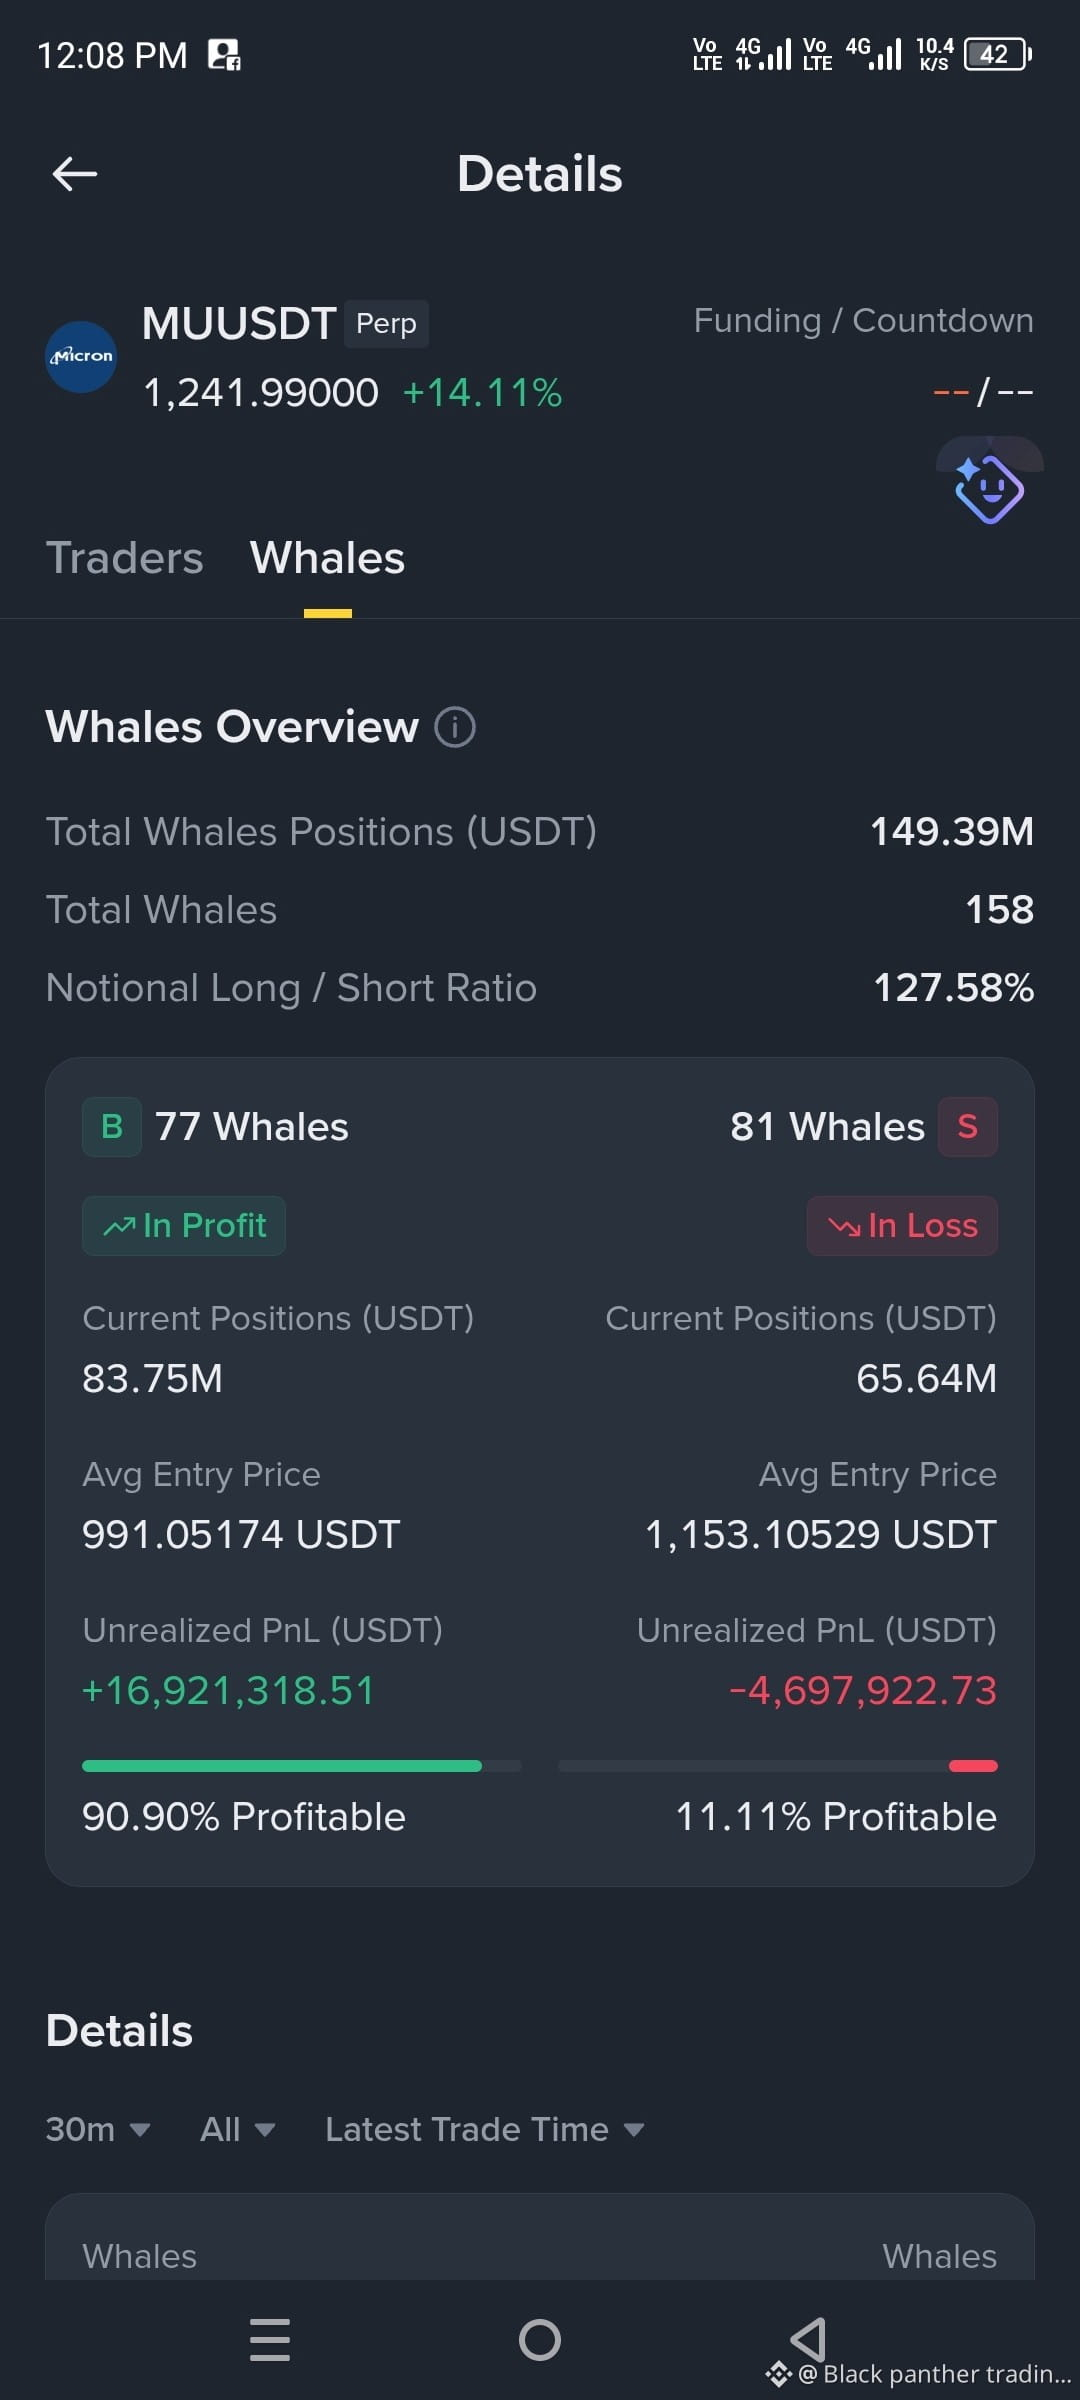
Task: Switch to the Traders tab
Action: coord(125,558)
